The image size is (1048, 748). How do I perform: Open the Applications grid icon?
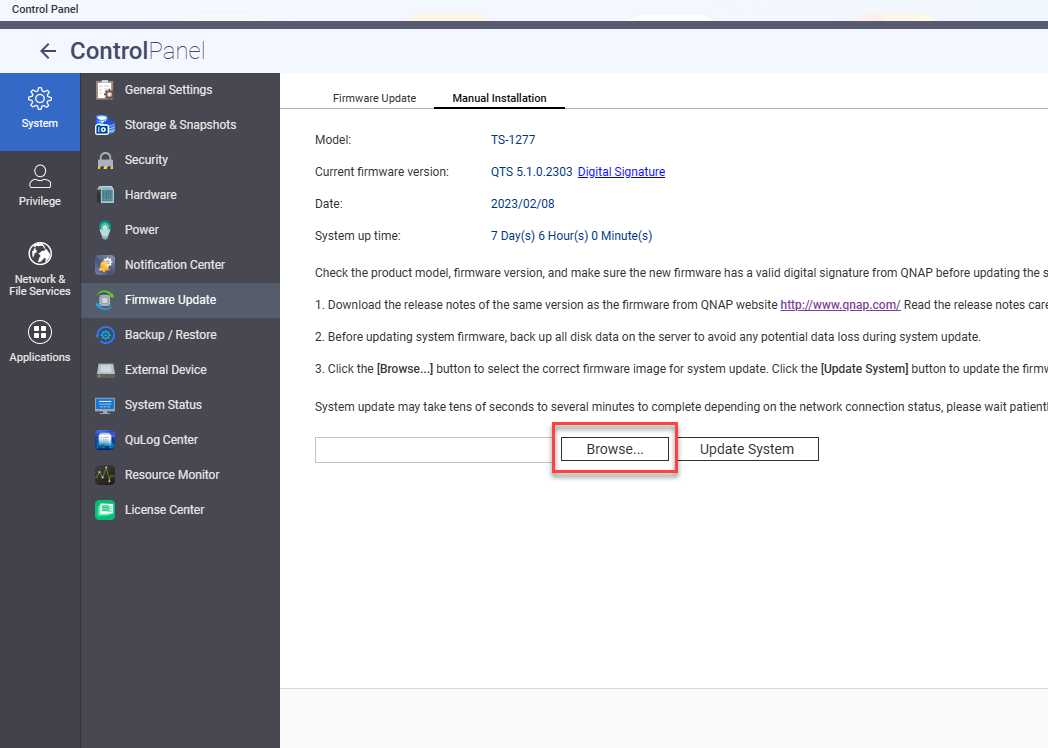(x=39, y=332)
